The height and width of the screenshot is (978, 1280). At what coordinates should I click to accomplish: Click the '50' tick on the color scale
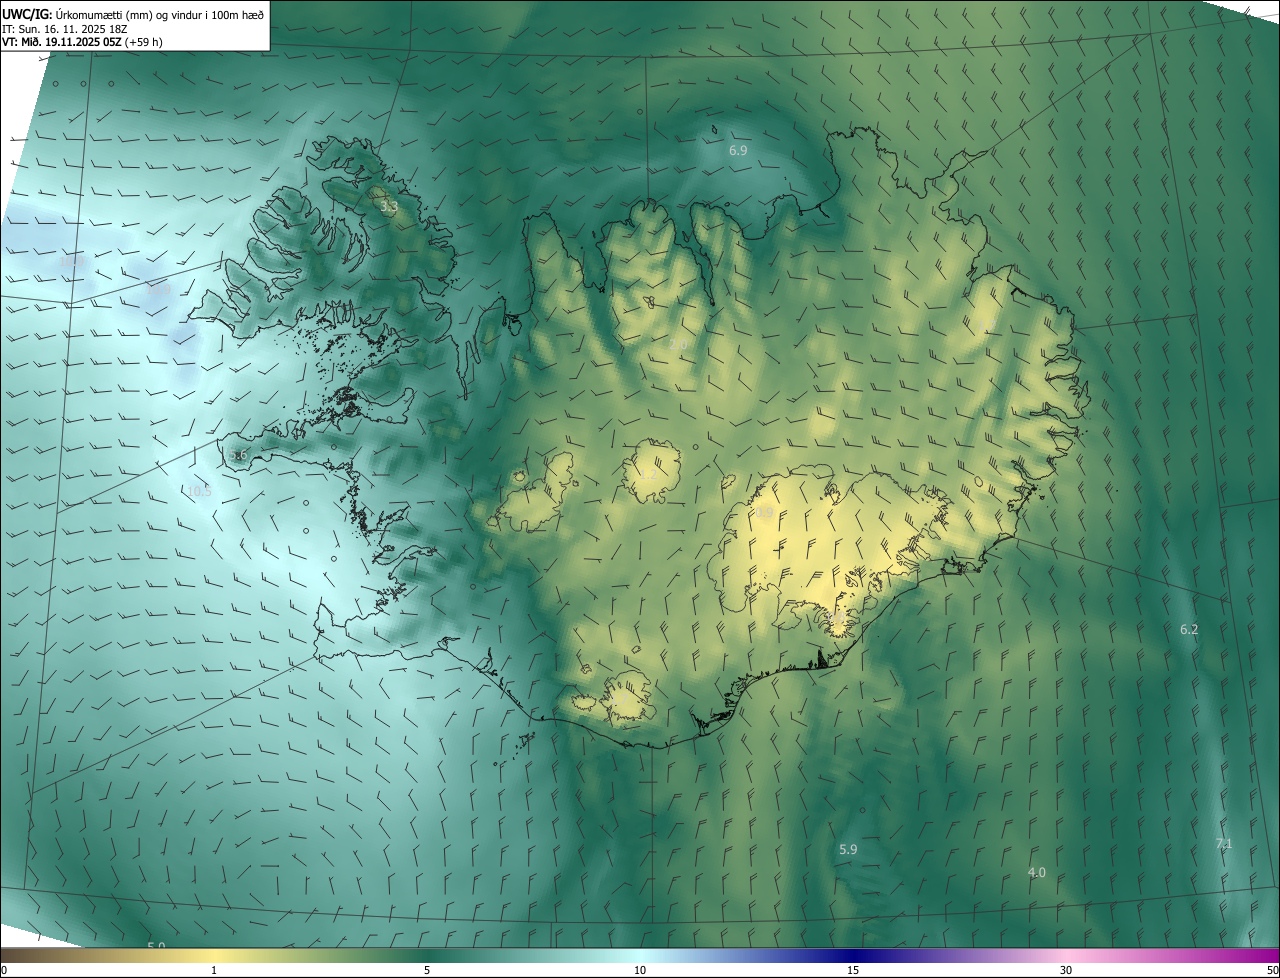tap(1272, 970)
